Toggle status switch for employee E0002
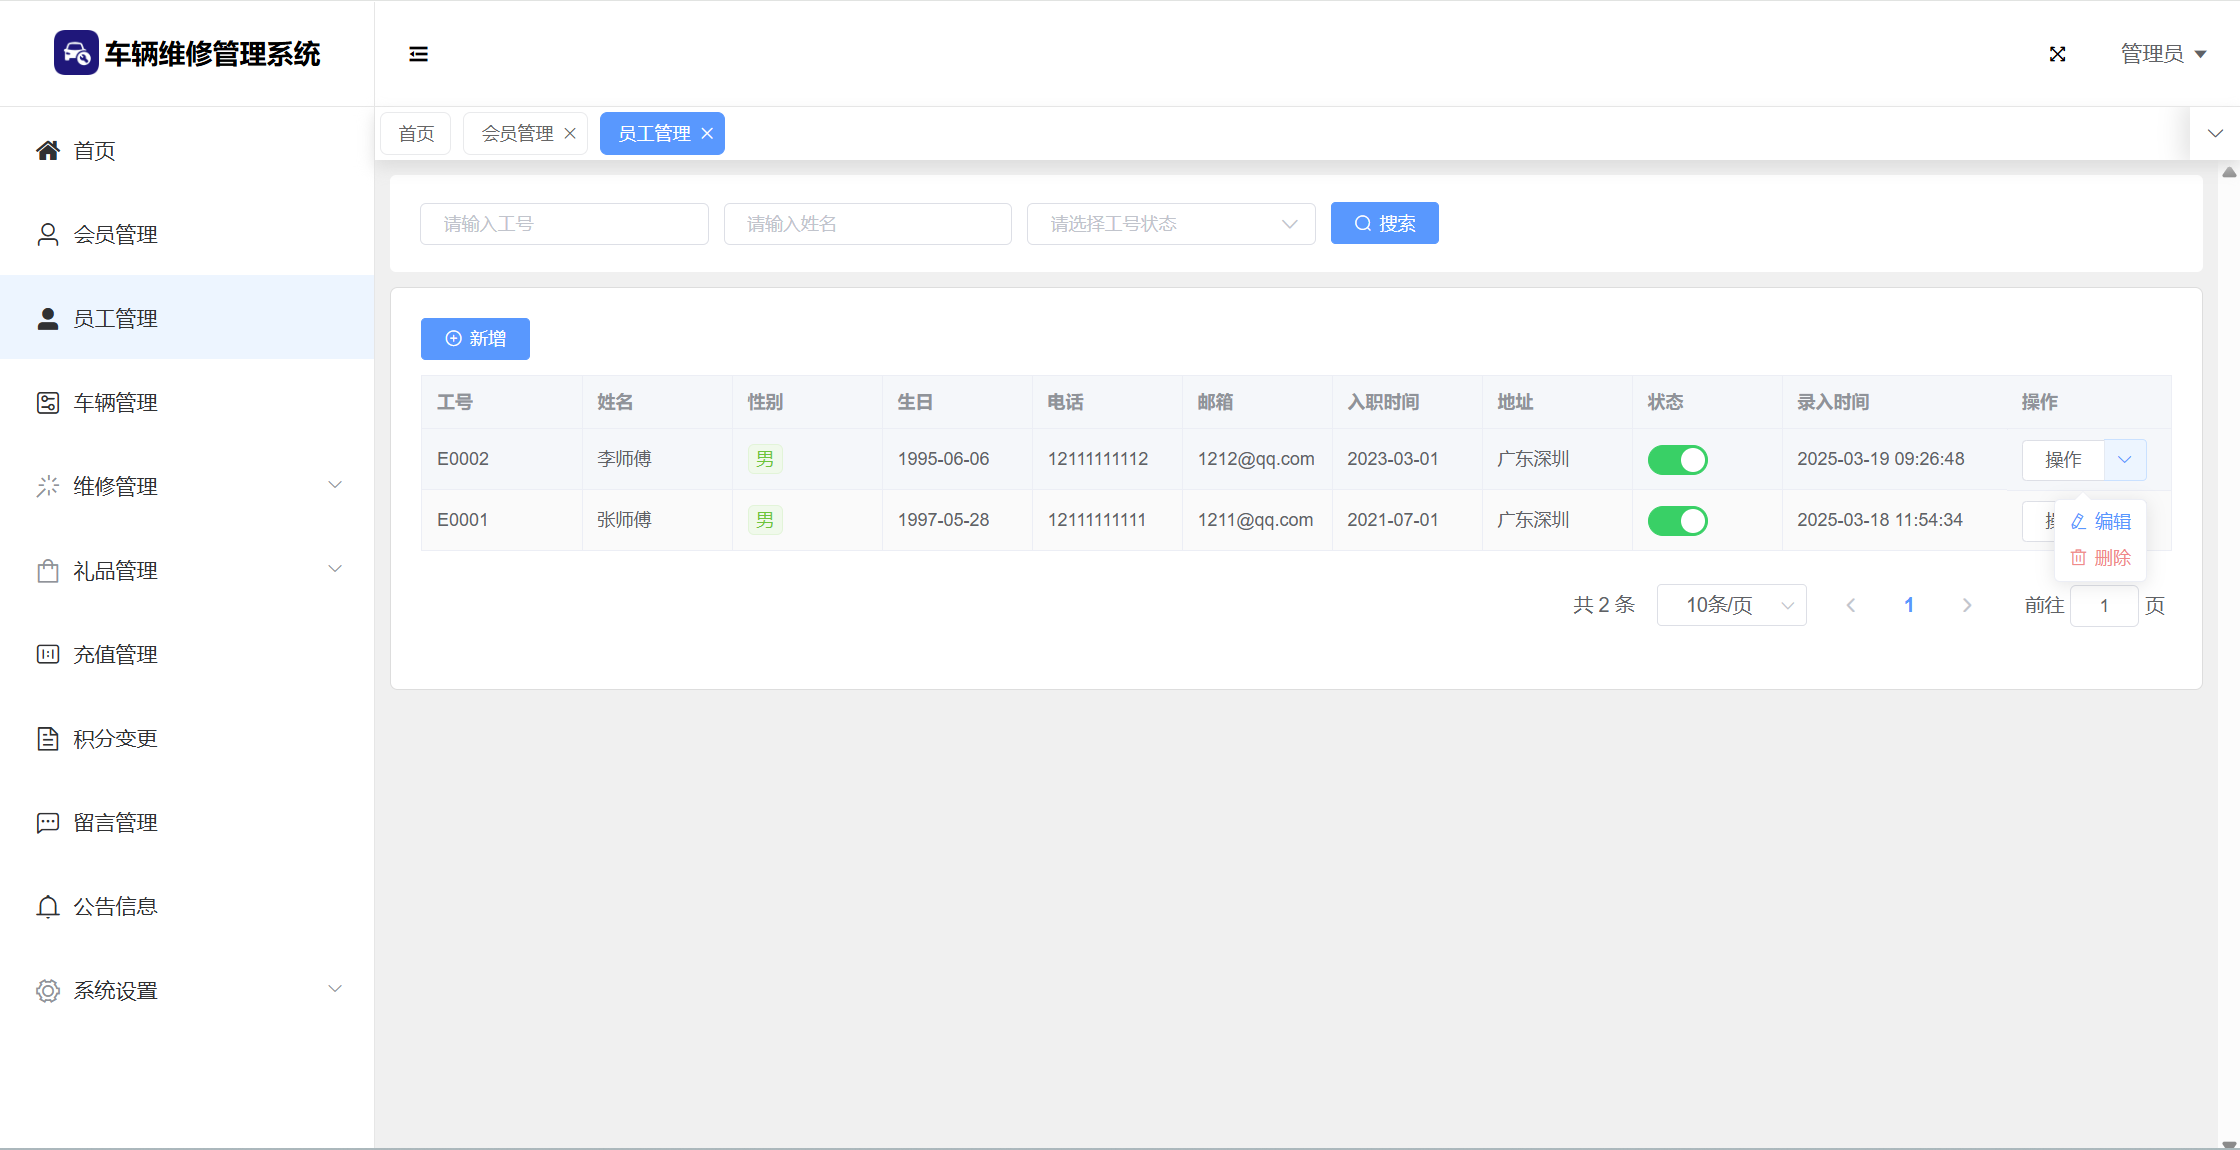Viewport: 2240px width, 1150px height. tap(1677, 460)
